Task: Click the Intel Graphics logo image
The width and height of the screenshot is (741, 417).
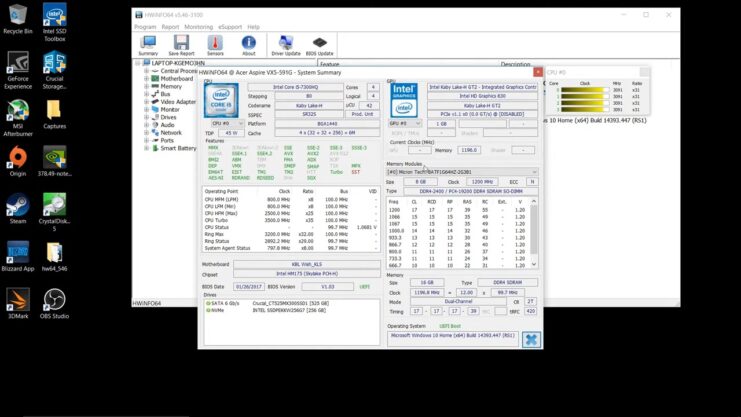Action: pos(404,100)
